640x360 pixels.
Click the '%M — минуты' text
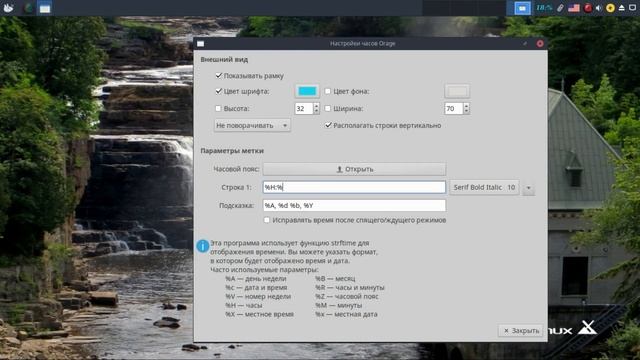tap(338, 305)
